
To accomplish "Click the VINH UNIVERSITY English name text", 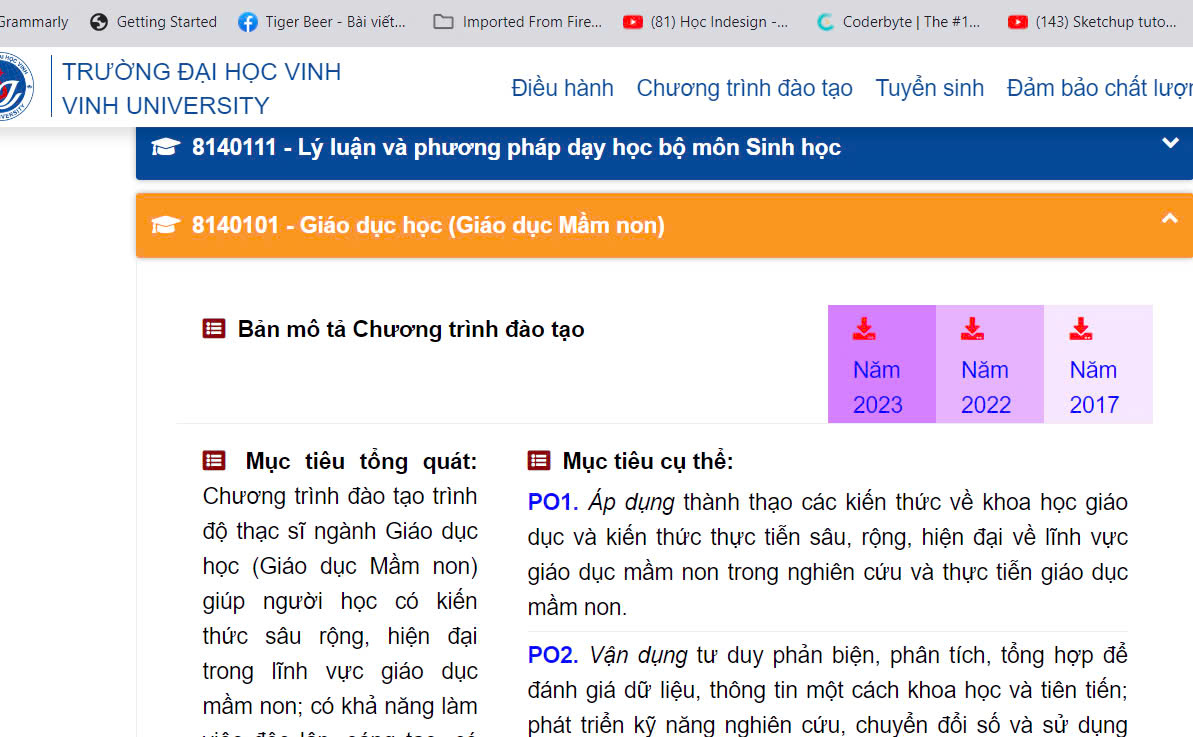I will 166,106.
